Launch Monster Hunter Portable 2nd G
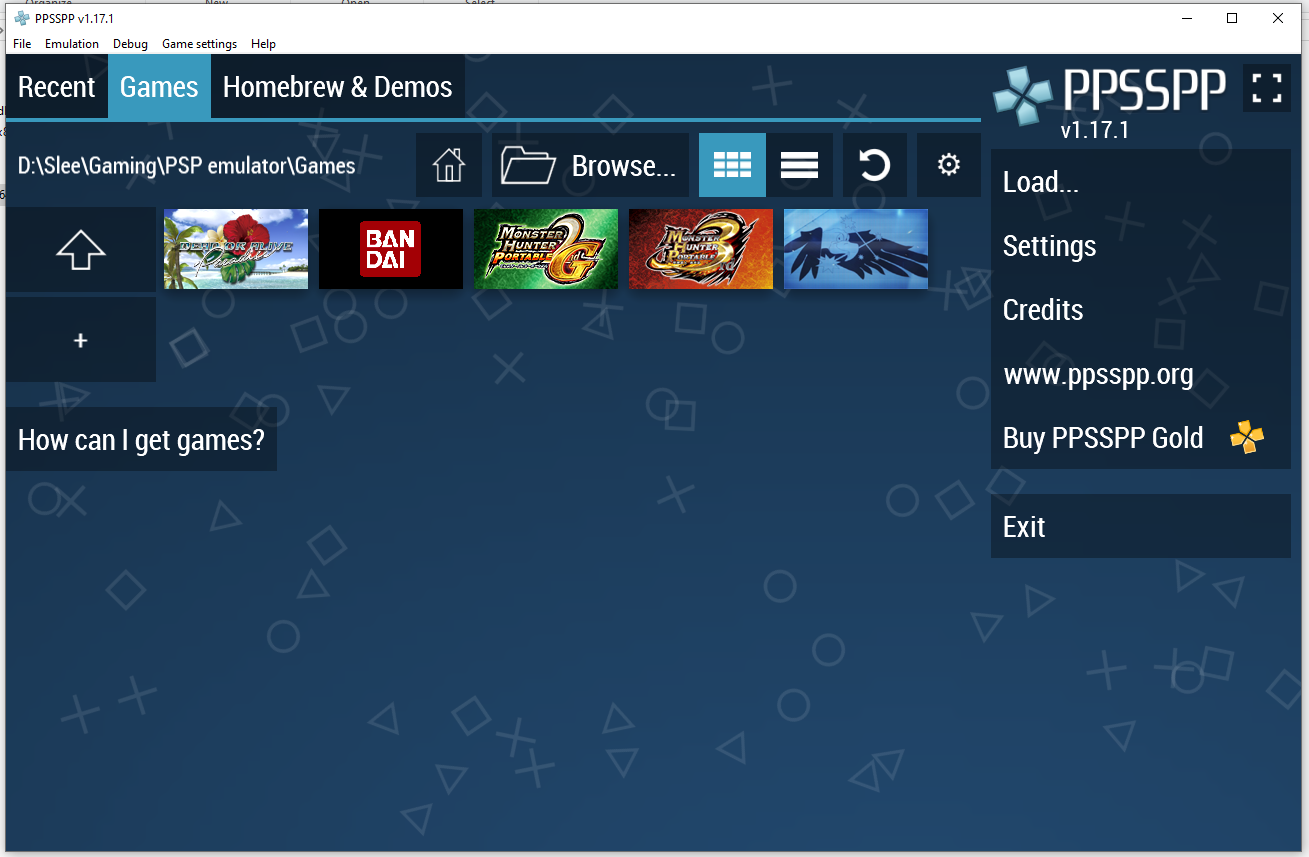Image resolution: width=1309 pixels, height=857 pixels. pyautogui.click(x=546, y=249)
